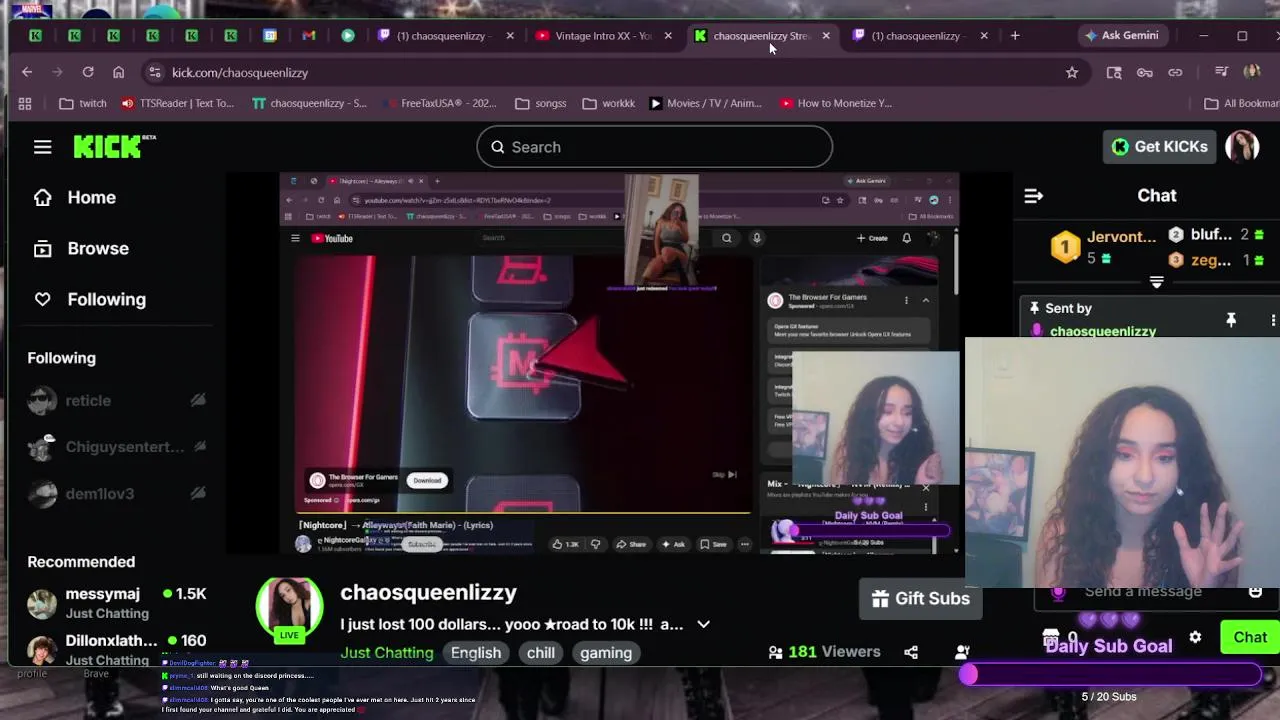Switch to first Twitch chaosqueenlizzy tab
Screen dimensions: 1280x720
click(446, 35)
